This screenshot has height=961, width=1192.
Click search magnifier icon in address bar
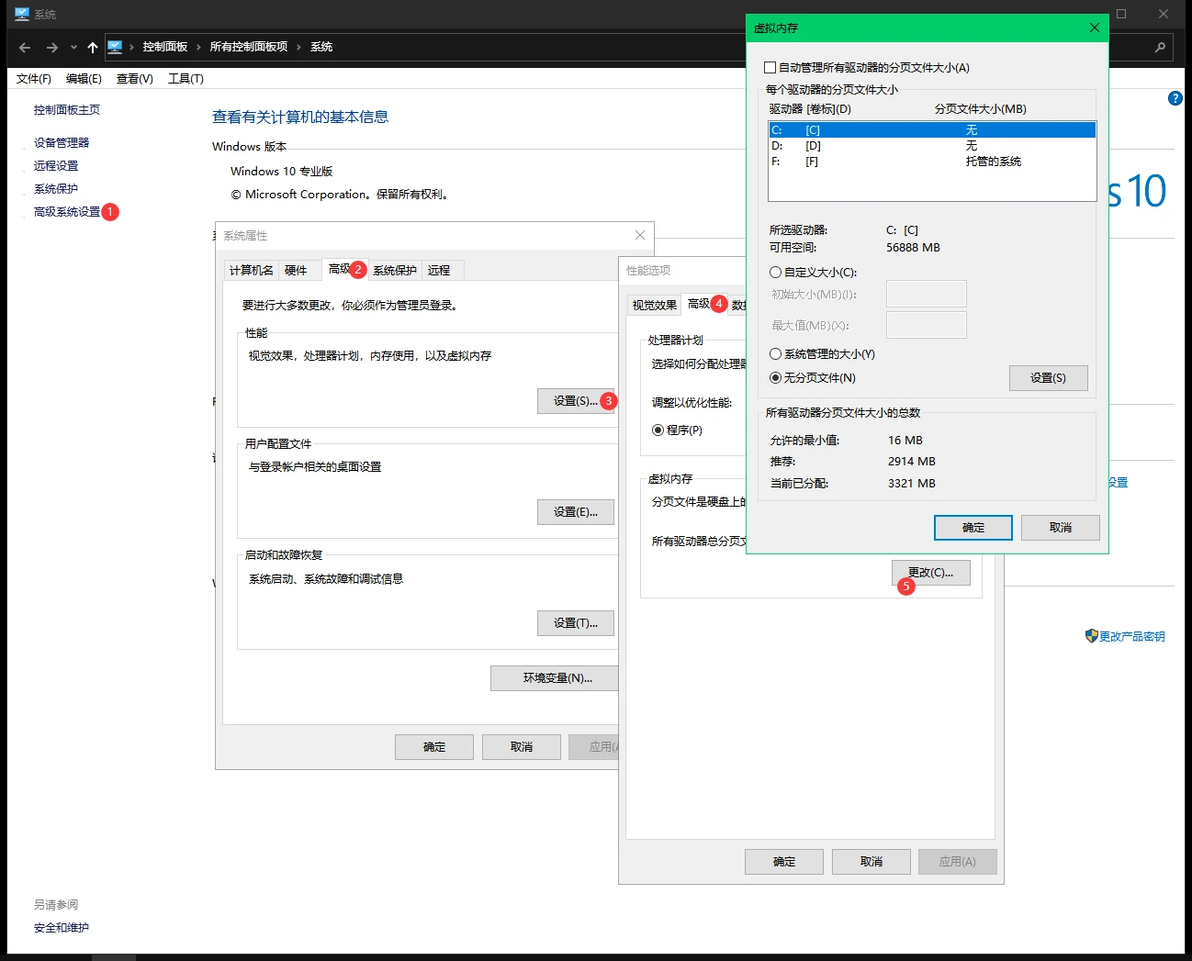[x=1160, y=47]
